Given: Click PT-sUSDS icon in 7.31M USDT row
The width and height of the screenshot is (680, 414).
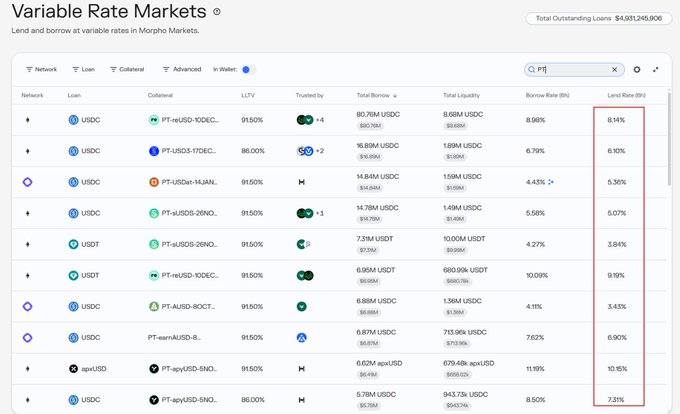Looking at the screenshot, I should (154, 244).
